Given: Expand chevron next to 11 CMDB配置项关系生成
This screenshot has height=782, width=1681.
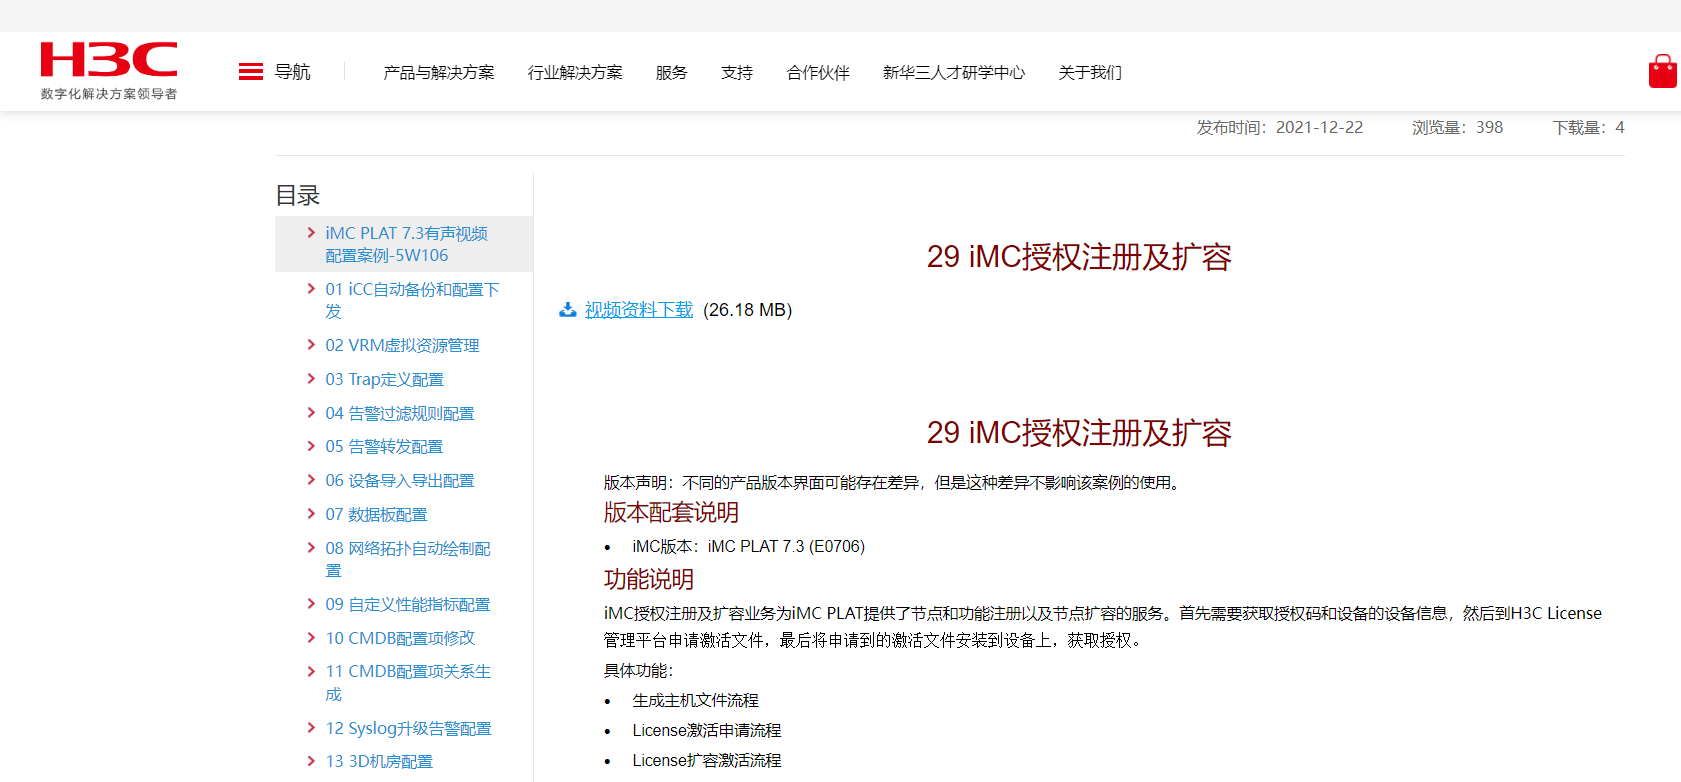Looking at the screenshot, I should coord(311,671).
